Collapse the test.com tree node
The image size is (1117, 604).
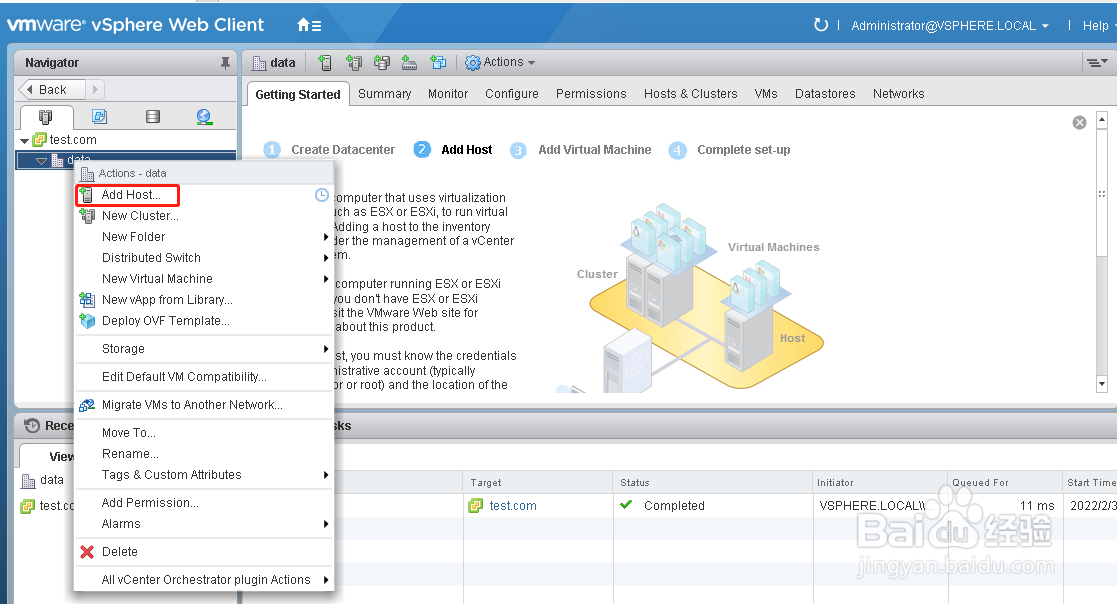[x=24, y=141]
